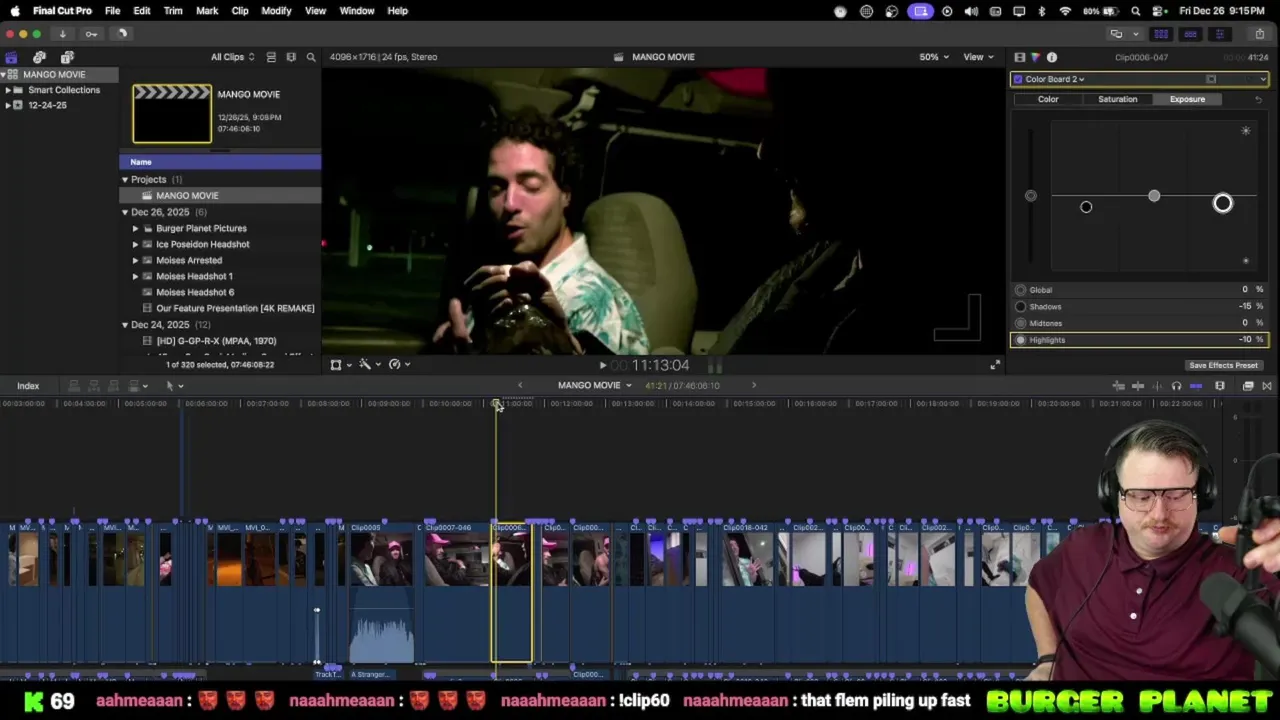This screenshot has width=1280, height=720.
Task: Open the Color Board 2 correction dropdown
Action: click(x=1055, y=79)
